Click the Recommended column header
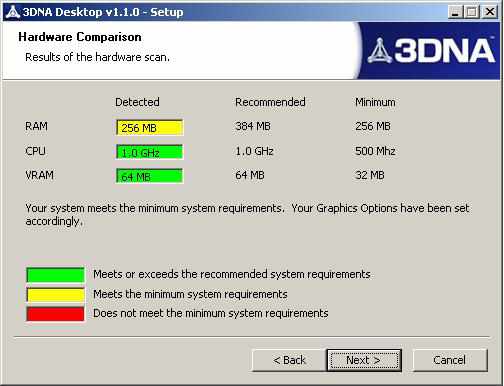504x386 pixels. tap(270, 102)
